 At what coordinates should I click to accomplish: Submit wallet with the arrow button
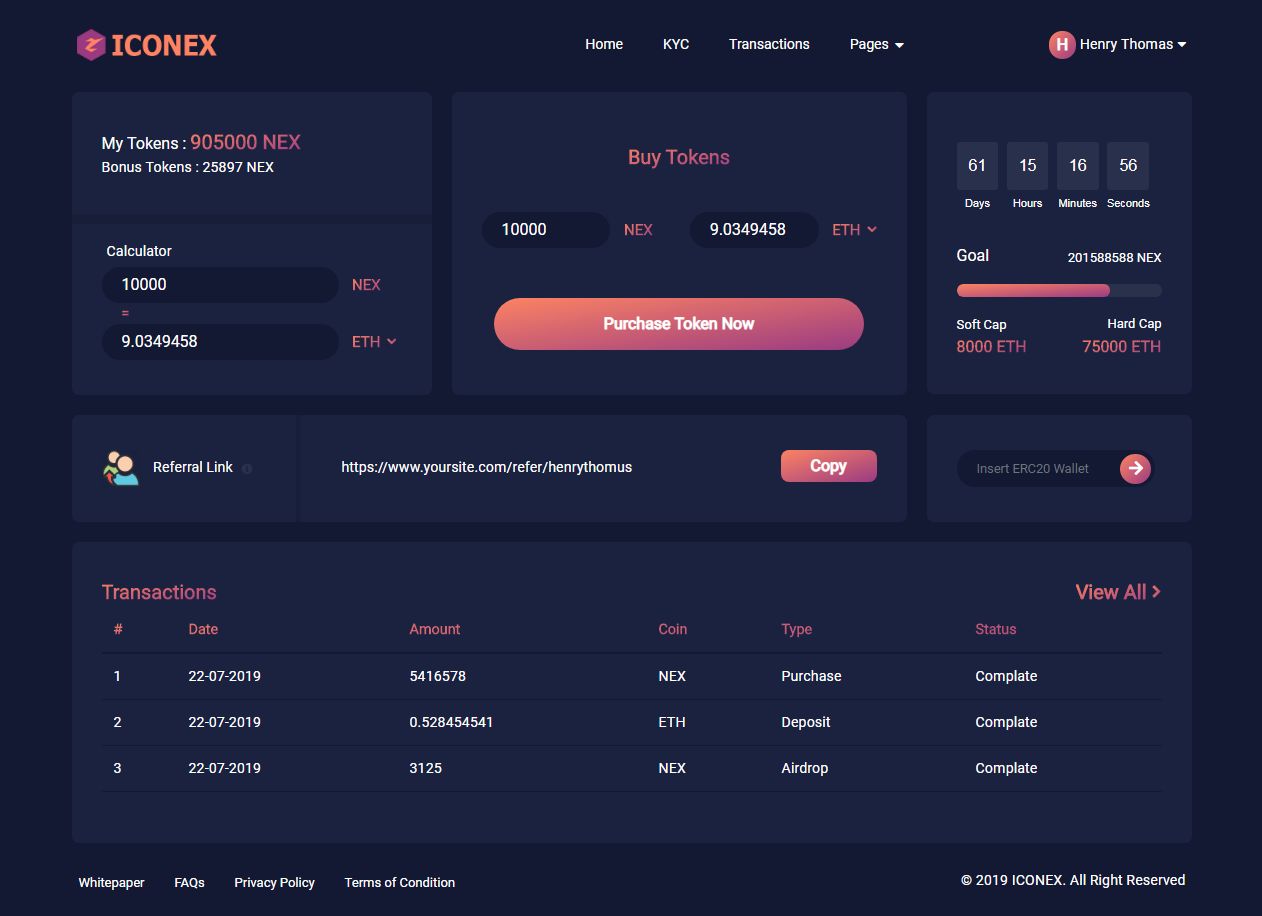click(1135, 468)
